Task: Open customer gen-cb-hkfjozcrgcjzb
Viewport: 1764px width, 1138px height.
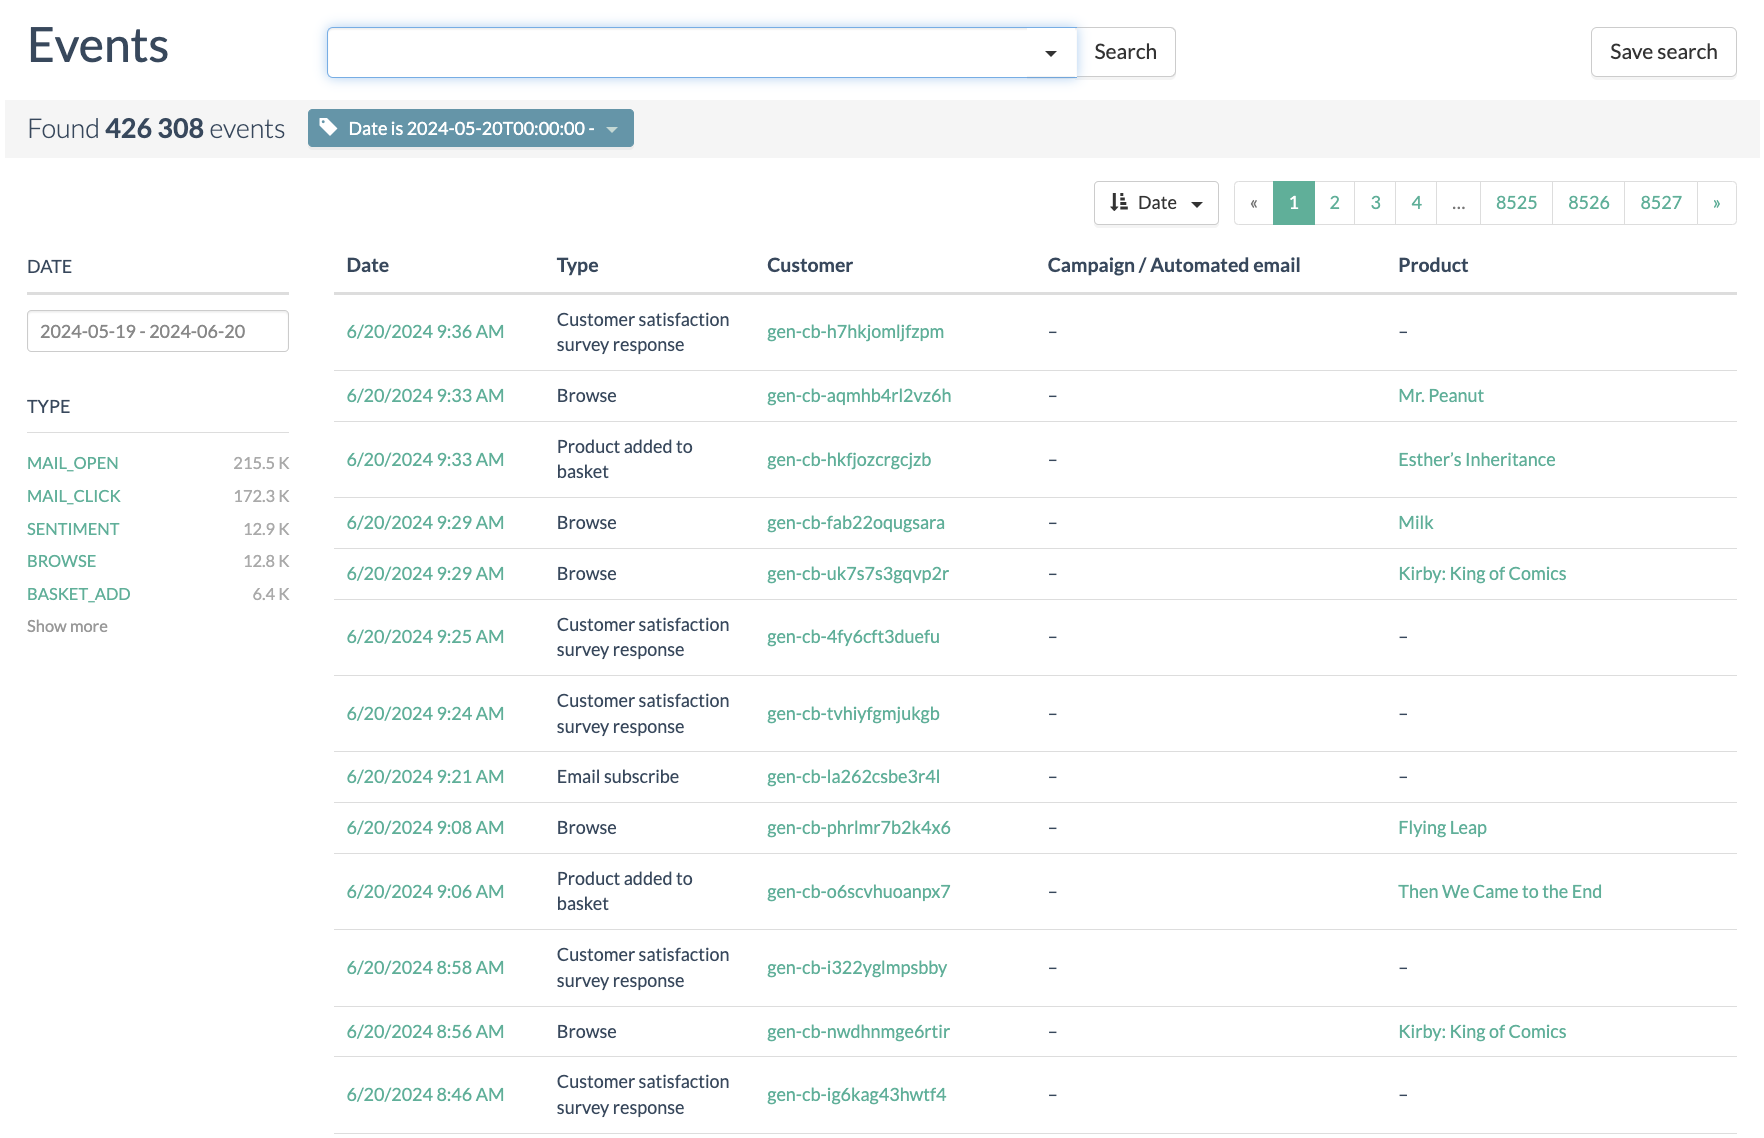Action: click(x=849, y=460)
